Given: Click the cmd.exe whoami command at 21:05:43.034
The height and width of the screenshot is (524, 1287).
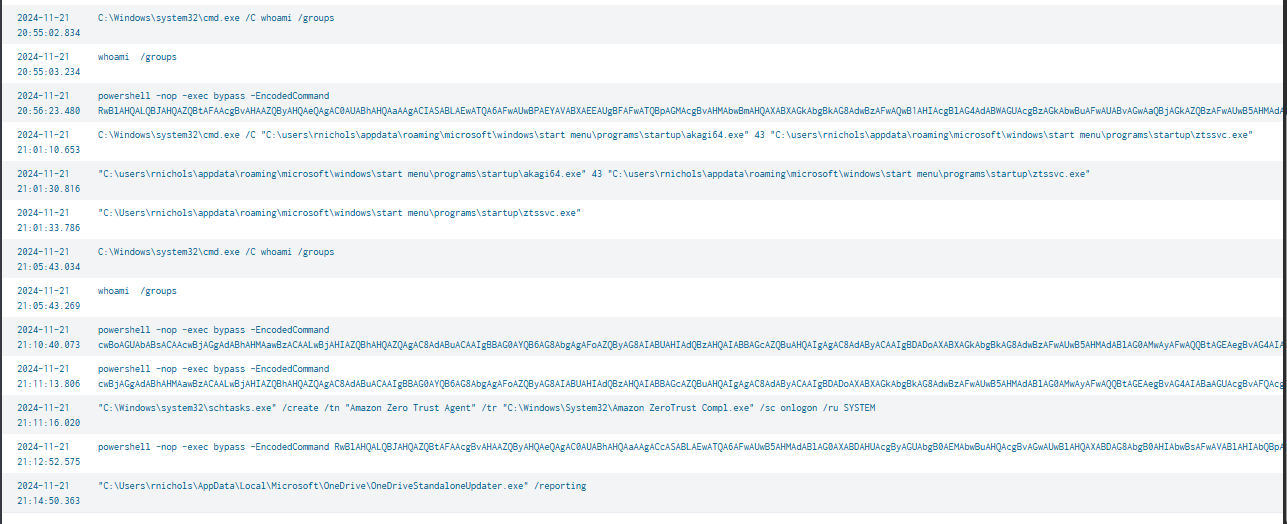Looking at the screenshot, I should click(215, 251).
